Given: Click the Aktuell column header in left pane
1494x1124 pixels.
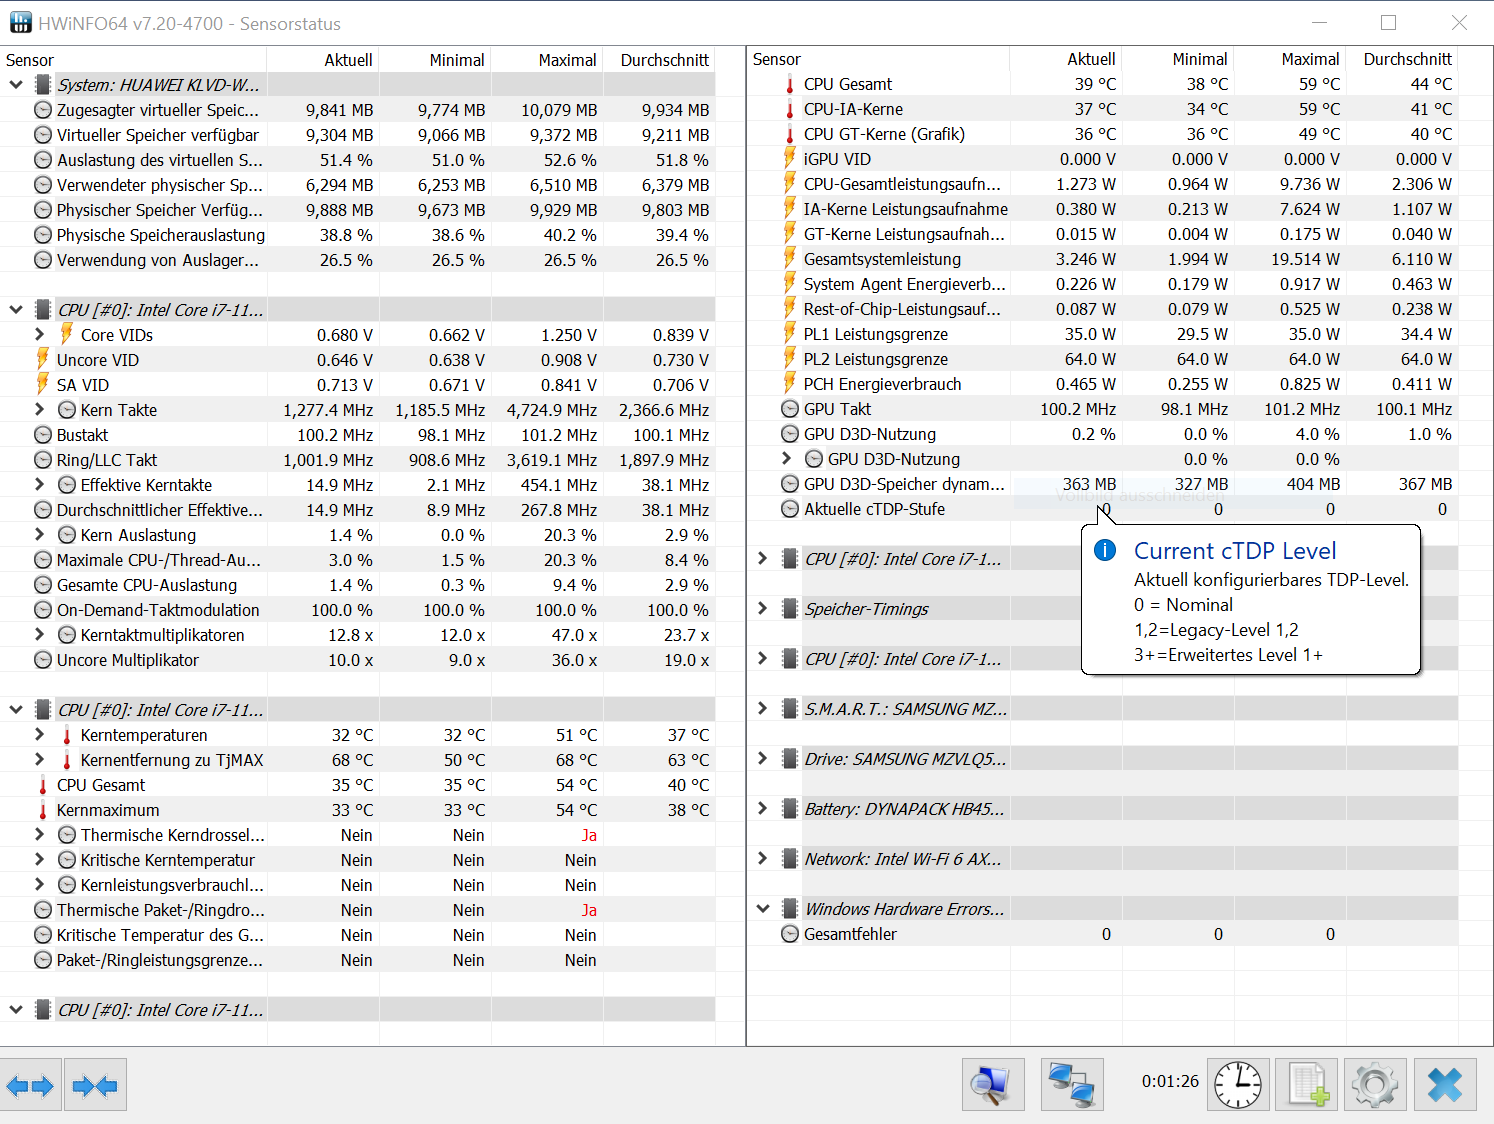Looking at the screenshot, I should tap(348, 60).
